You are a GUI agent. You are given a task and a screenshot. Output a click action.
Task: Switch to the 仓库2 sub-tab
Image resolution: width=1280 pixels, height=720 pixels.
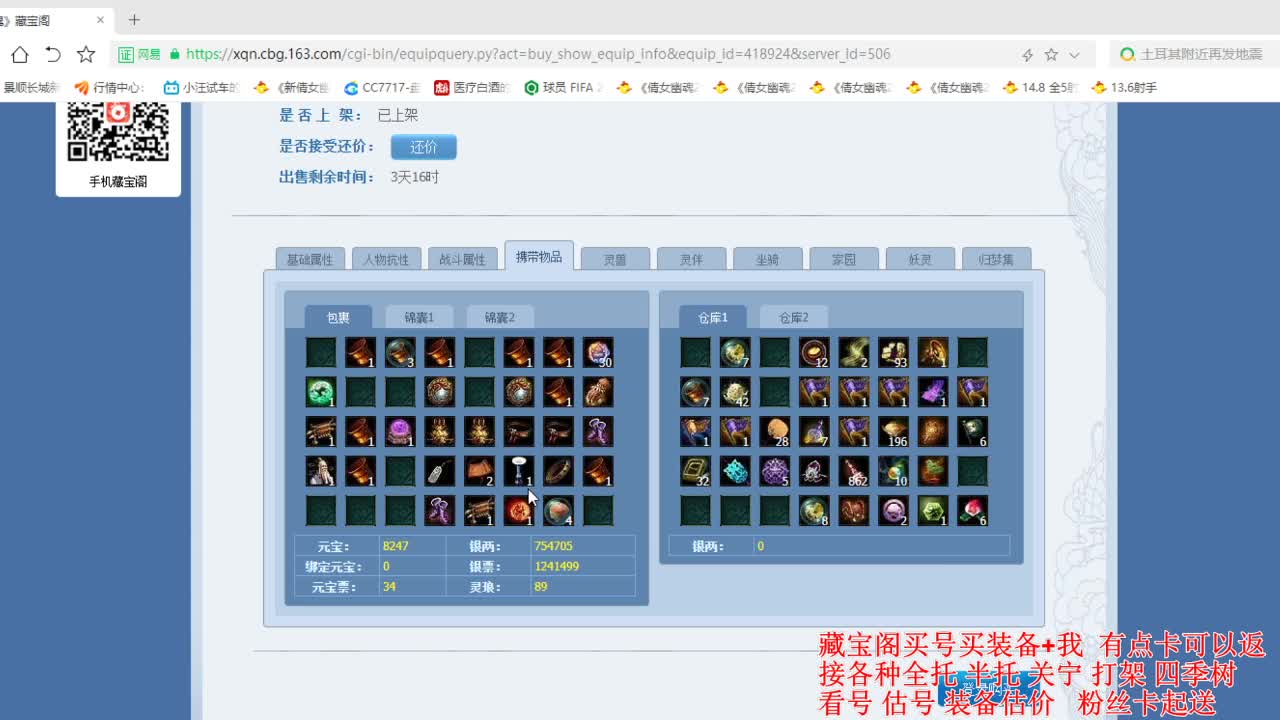(x=792, y=316)
